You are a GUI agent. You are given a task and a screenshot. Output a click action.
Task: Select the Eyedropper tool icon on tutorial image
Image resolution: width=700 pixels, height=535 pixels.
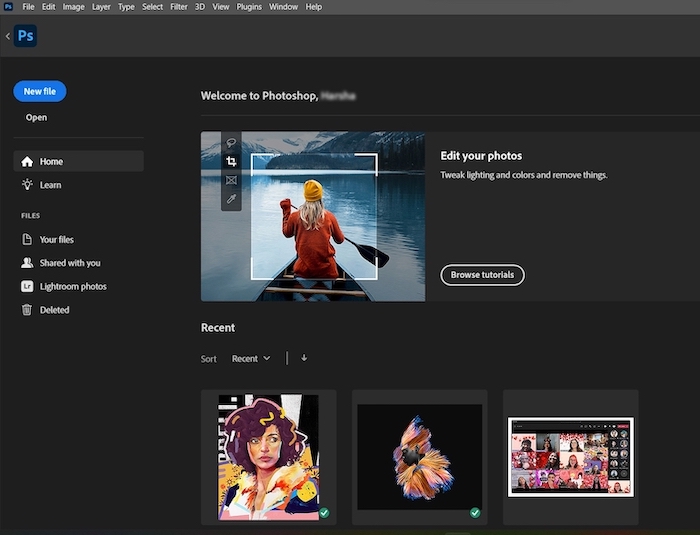coord(231,200)
